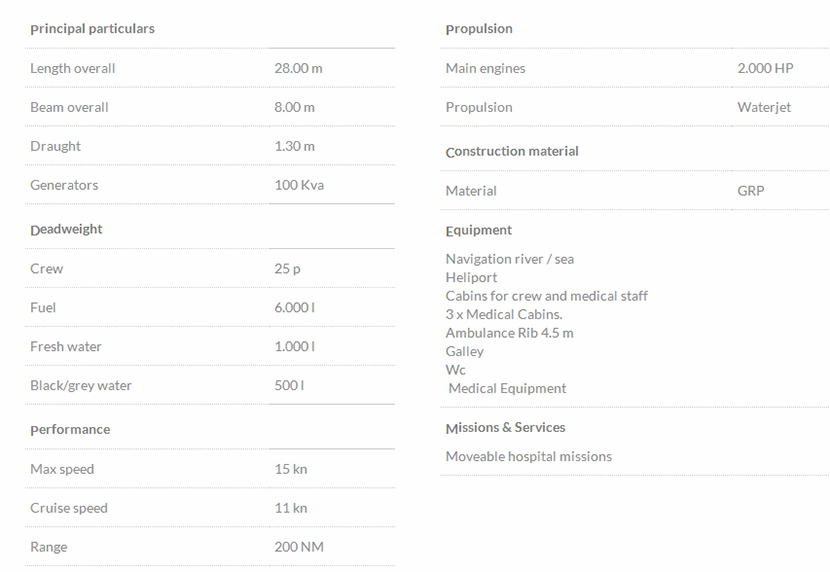
Task: Select the Length overall value 28.00 m
Action: [298, 68]
